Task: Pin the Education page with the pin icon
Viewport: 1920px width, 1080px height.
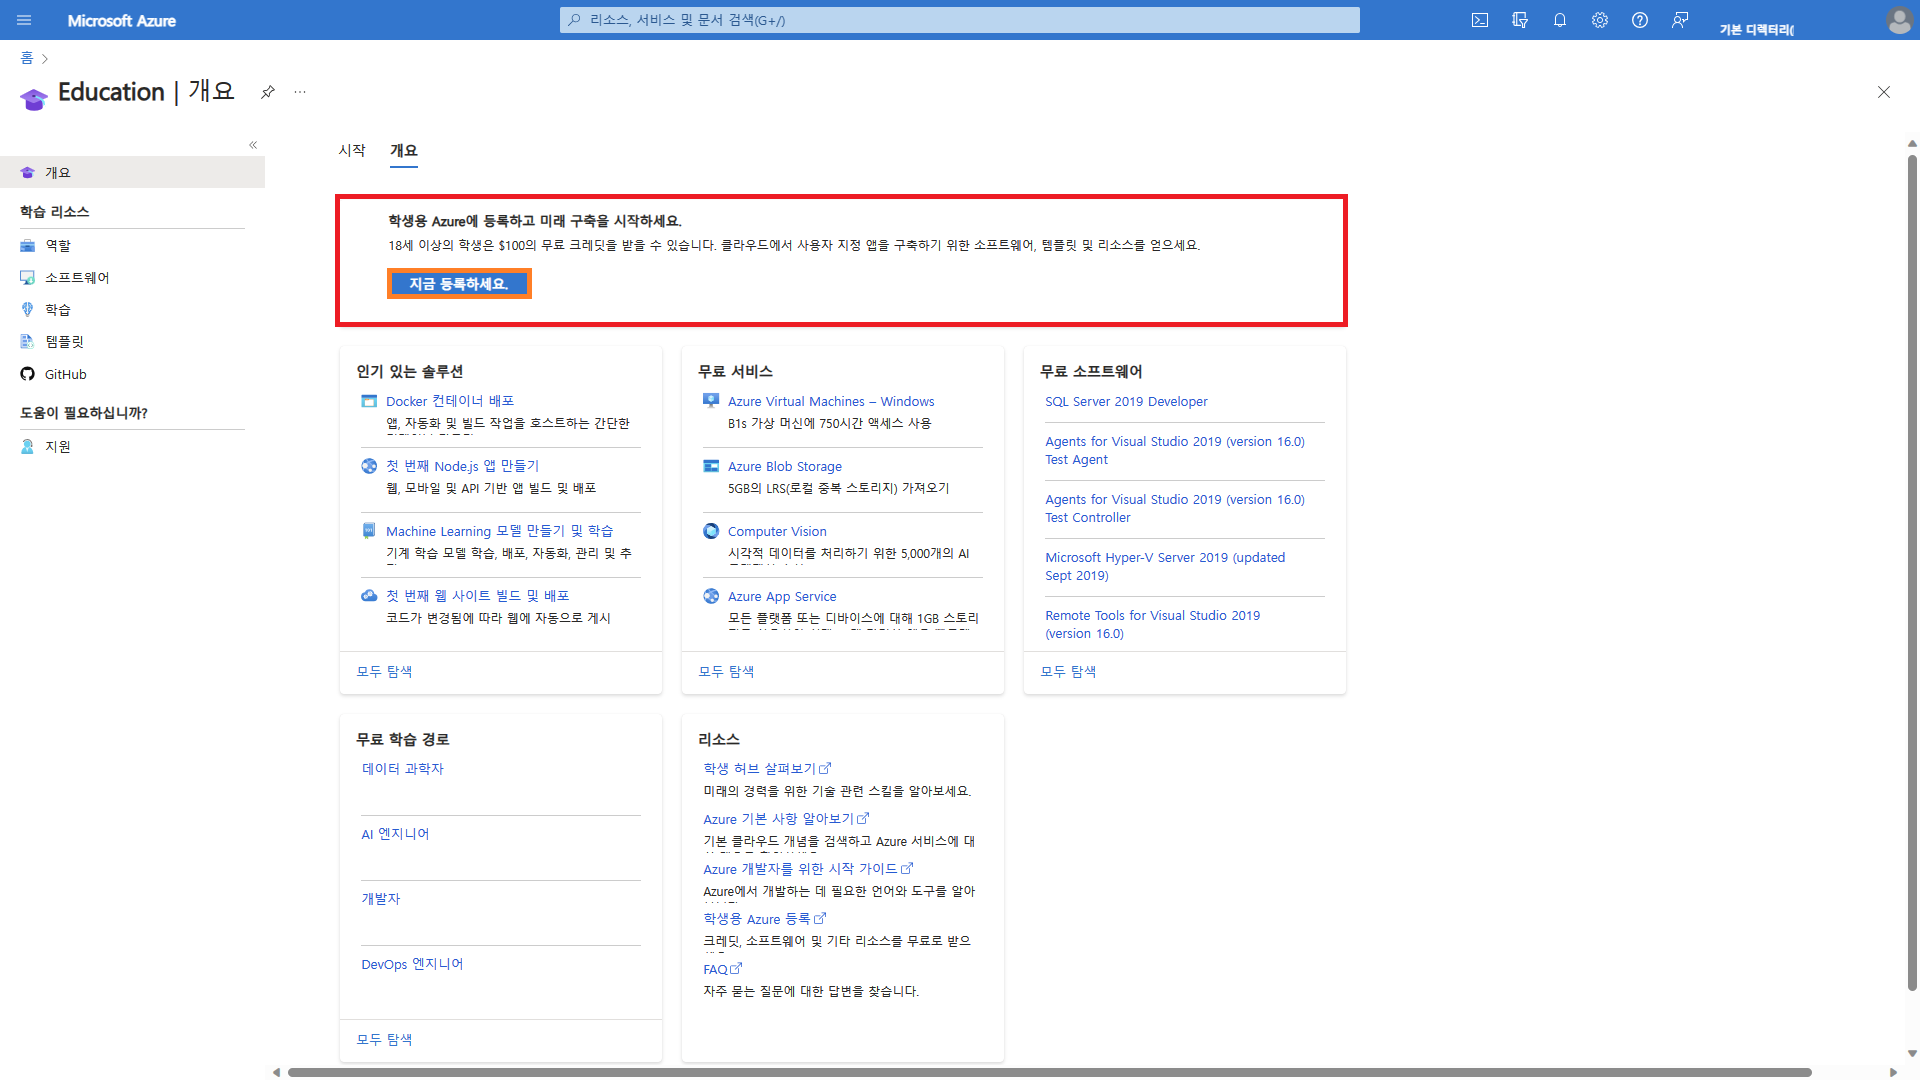Action: (268, 92)
